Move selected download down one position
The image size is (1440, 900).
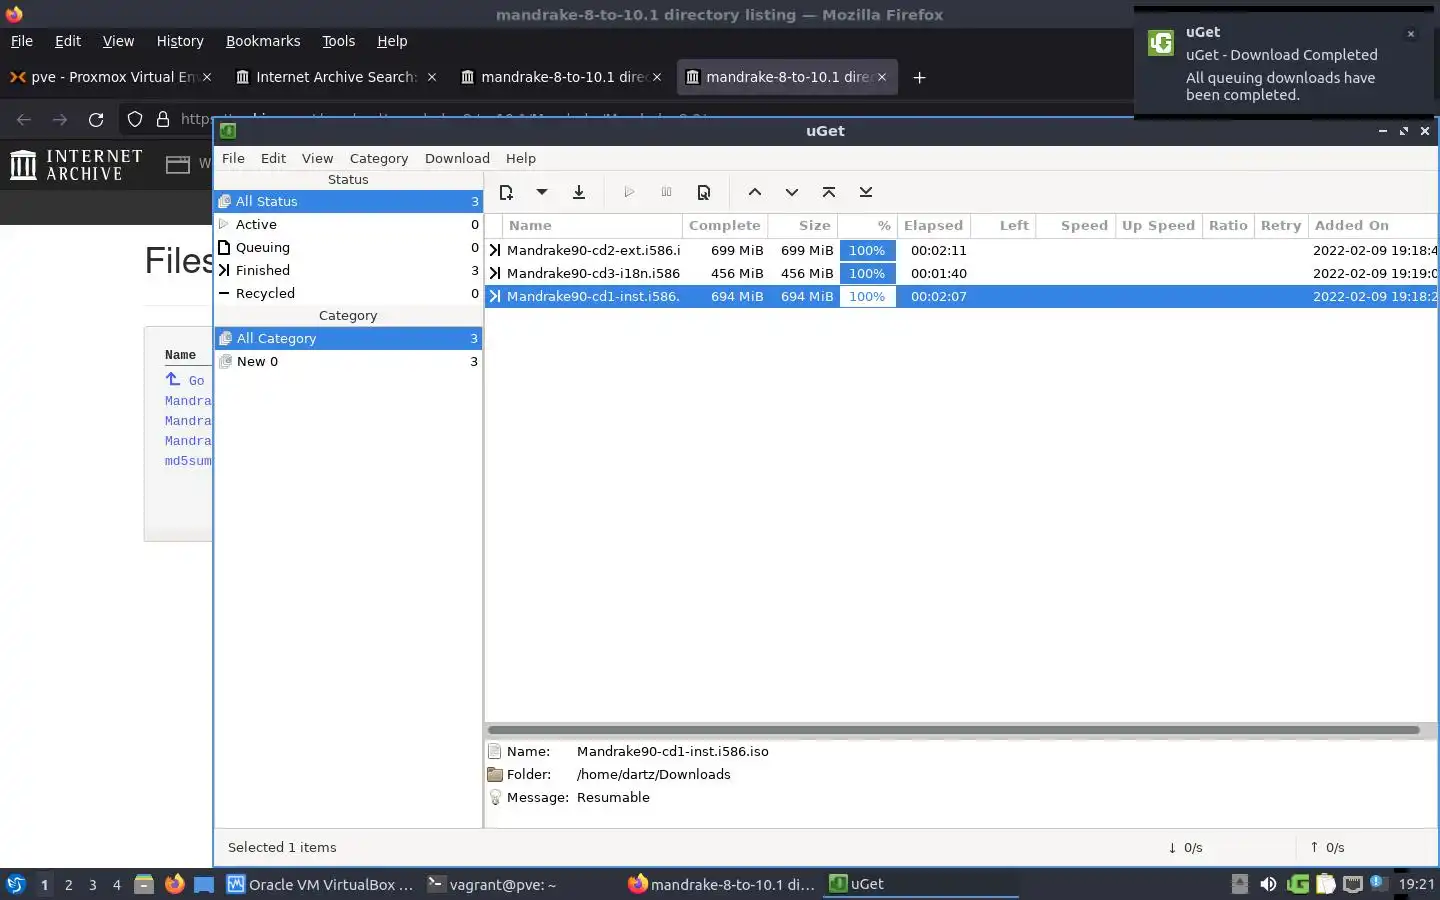click(x=792, y=192)
